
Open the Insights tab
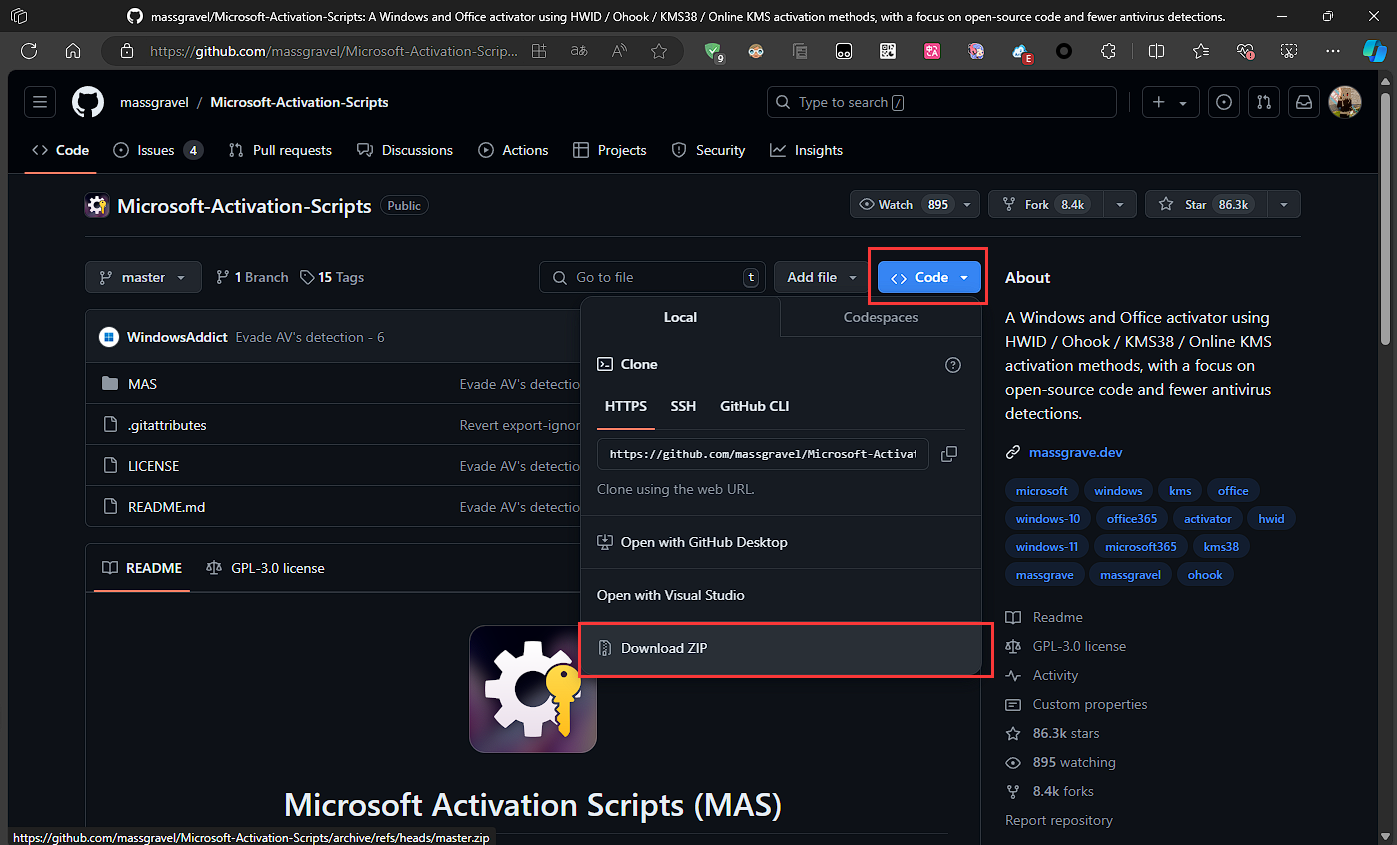(x=806, y=150)
